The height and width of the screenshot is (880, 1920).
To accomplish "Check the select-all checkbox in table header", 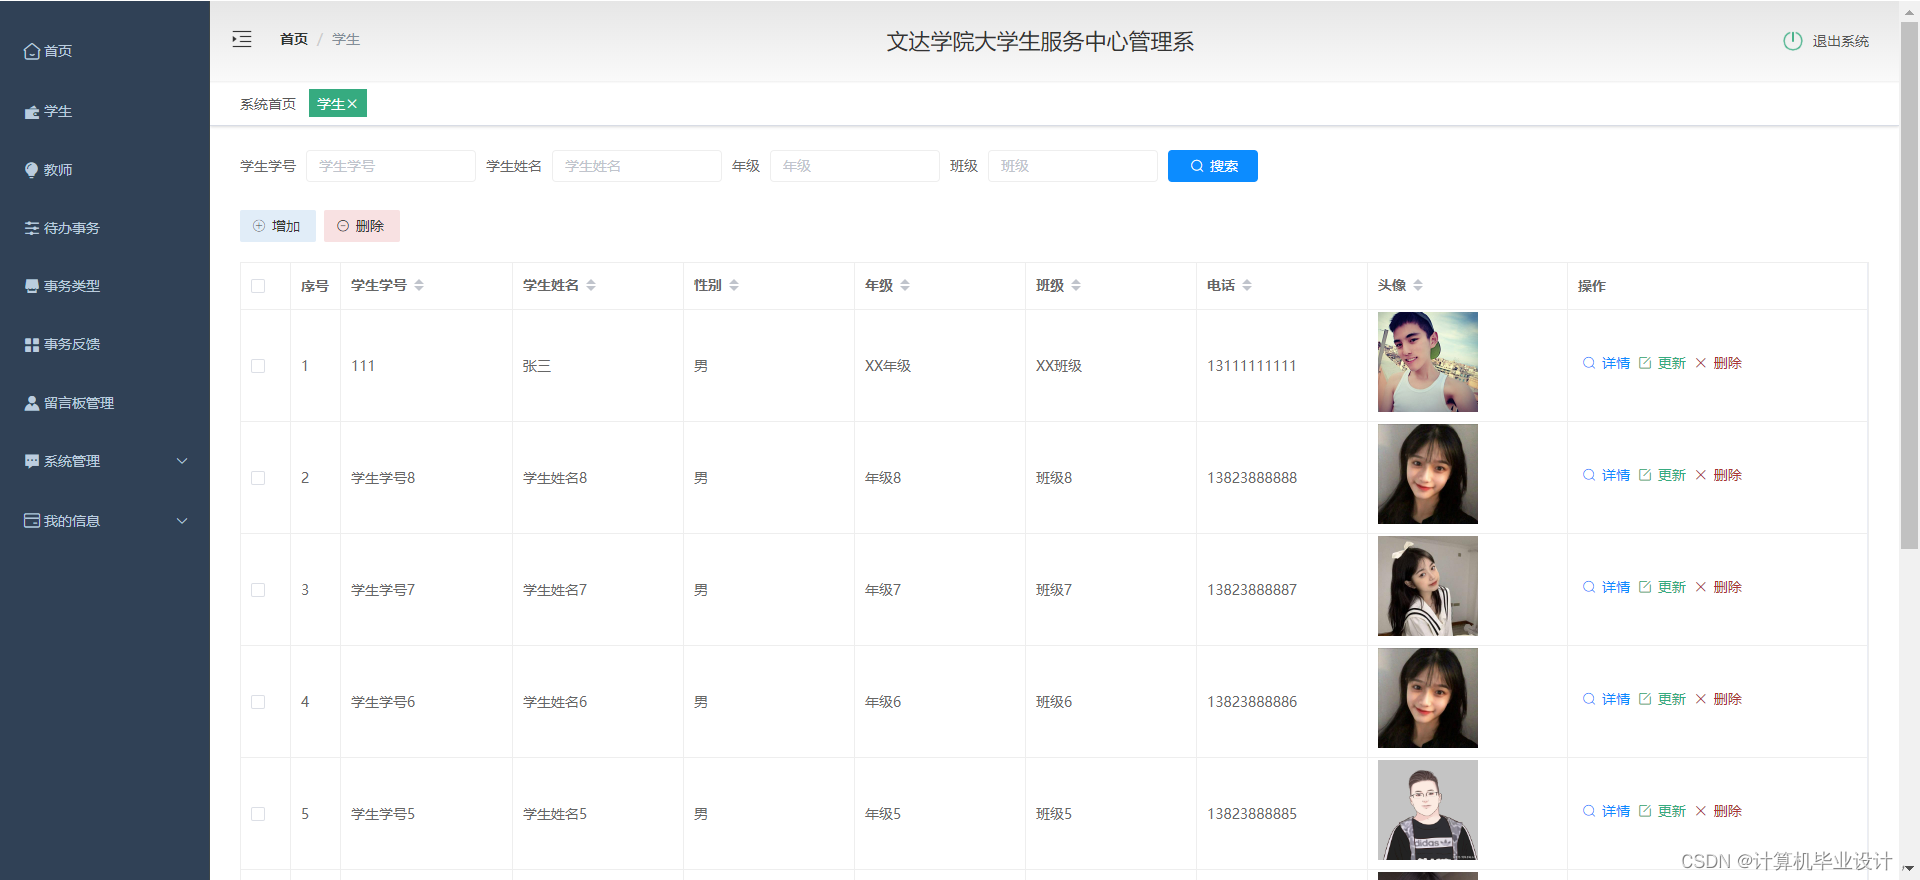I will pos(258,286).
